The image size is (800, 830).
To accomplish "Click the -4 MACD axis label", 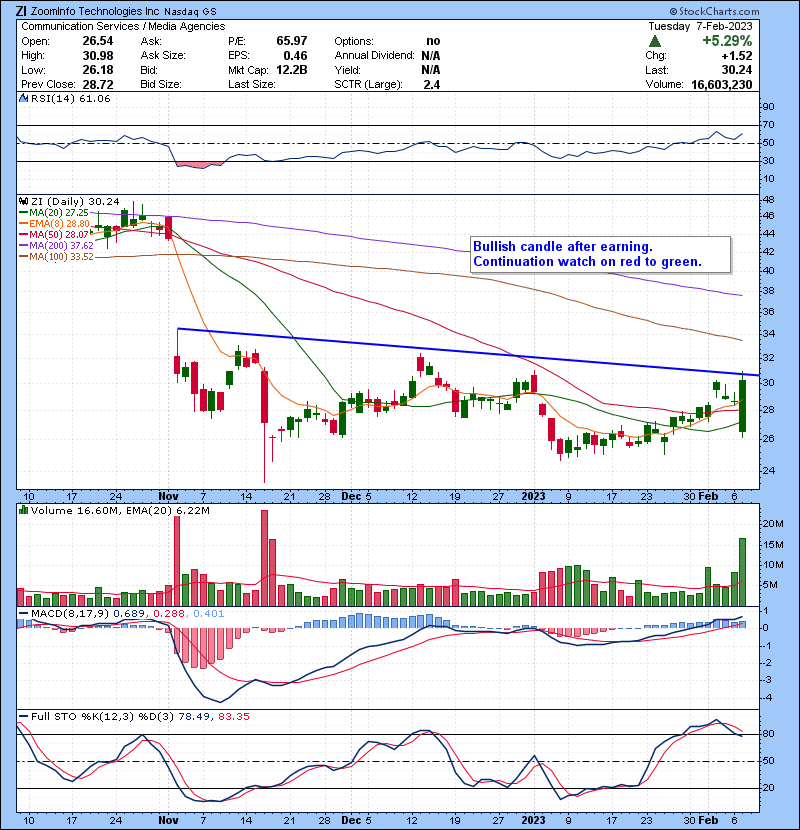I will pyautogui.click(x=767, y=698).
